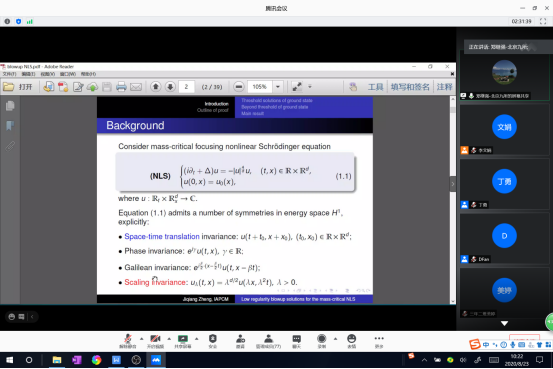Open the security shield options
This screenshot has width=553, height=369.
click(x=213, y=341)
